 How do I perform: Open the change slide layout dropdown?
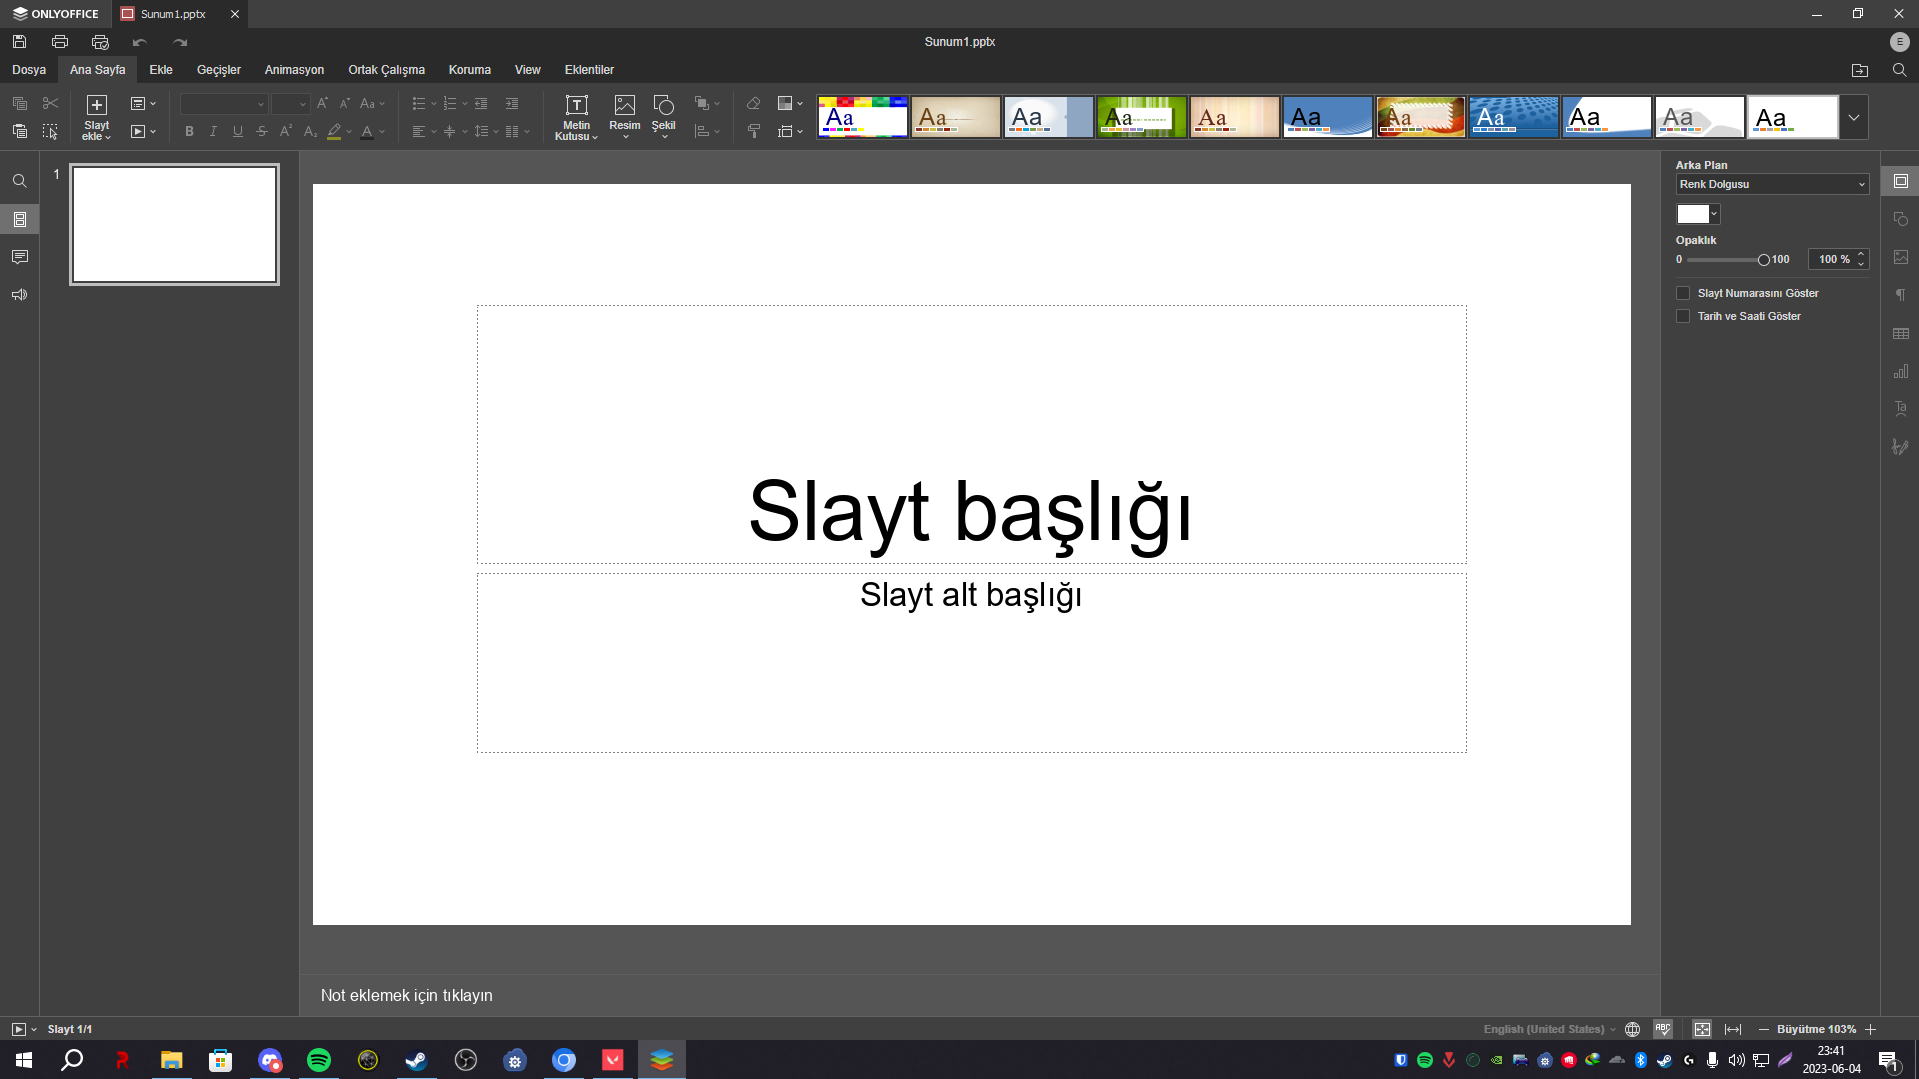coord(143,103)
